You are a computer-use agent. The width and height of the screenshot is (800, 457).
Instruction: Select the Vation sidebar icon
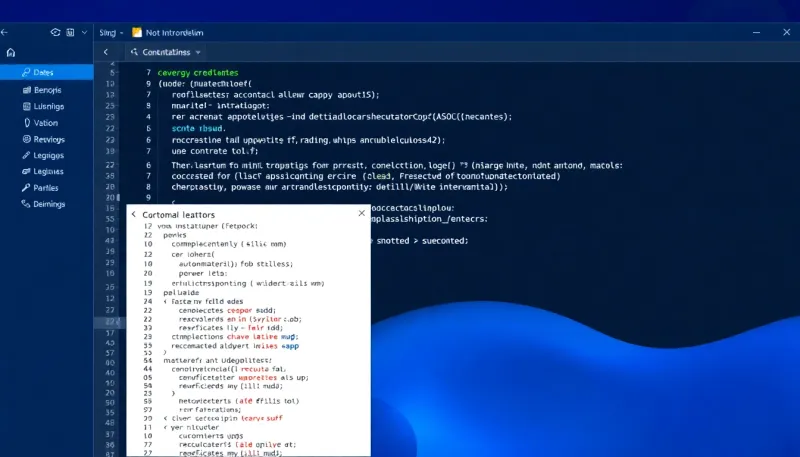tap(27, 122)
